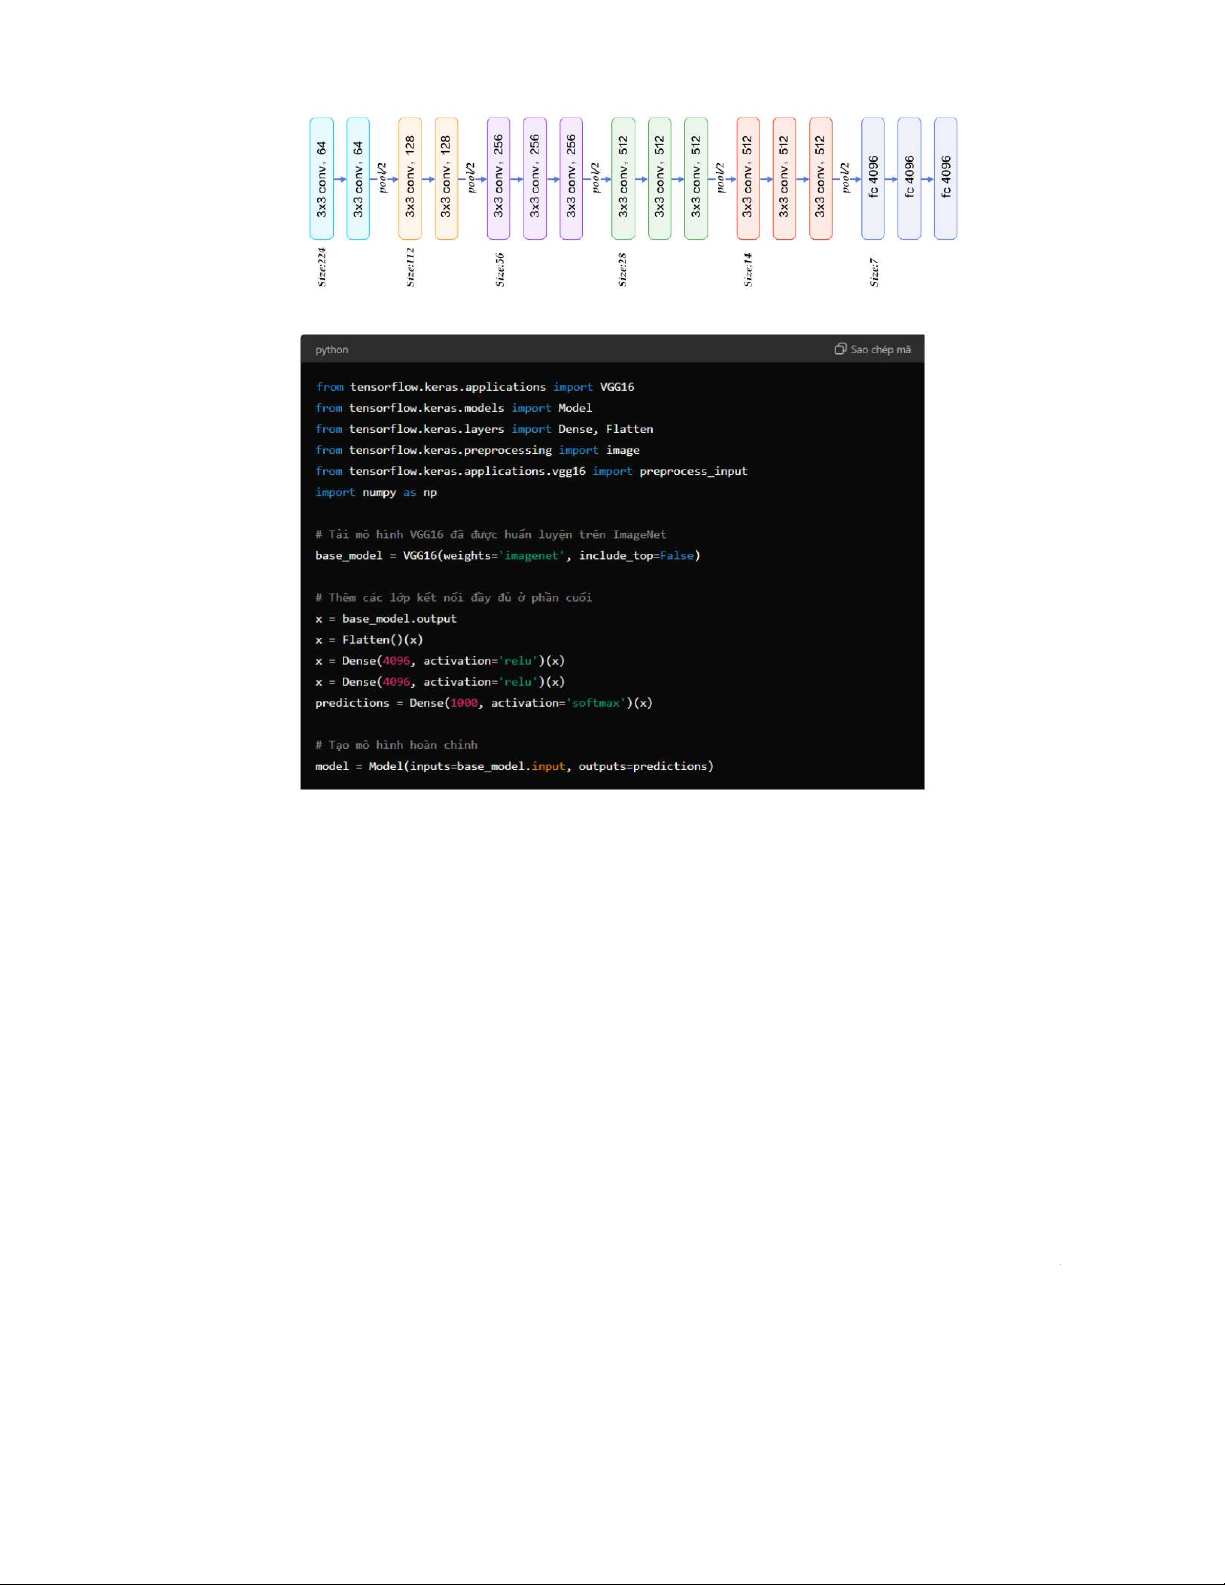
Task: Click the 'Size:56' label under the diagram
Action: [500, 269]
